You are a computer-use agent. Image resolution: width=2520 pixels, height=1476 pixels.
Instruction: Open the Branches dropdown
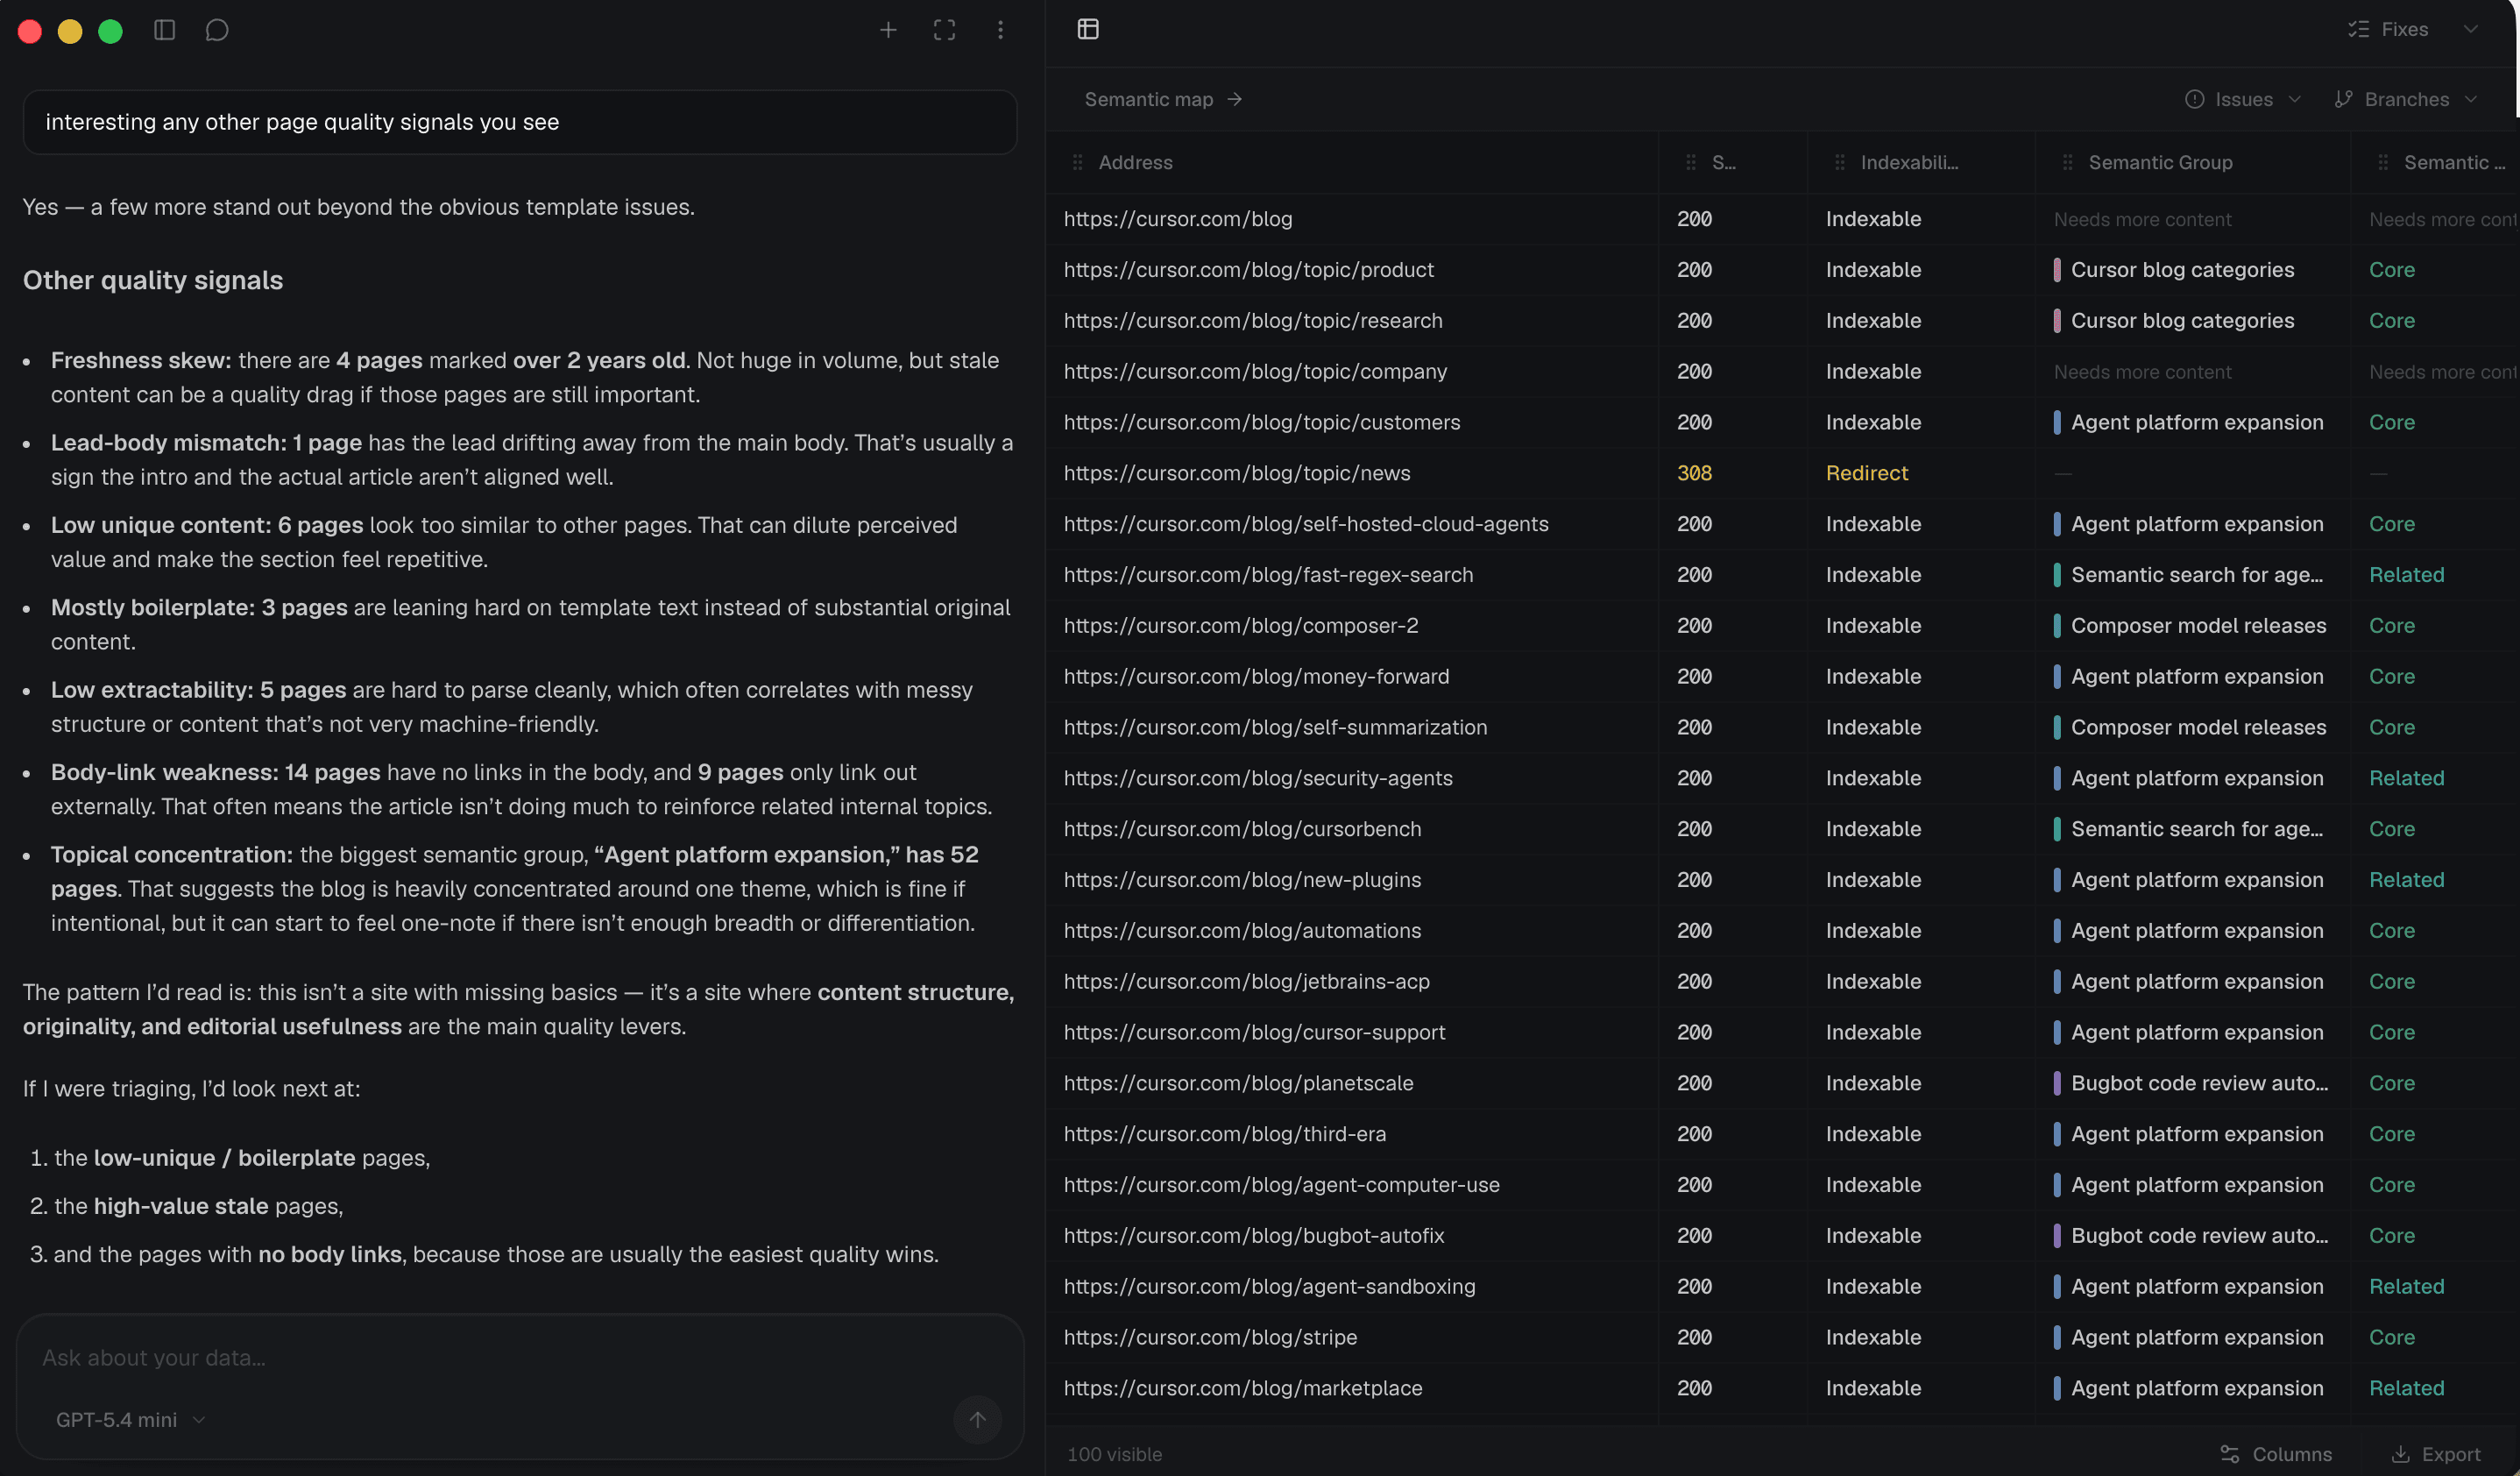pyautogui.click(x=2406, y=99)
